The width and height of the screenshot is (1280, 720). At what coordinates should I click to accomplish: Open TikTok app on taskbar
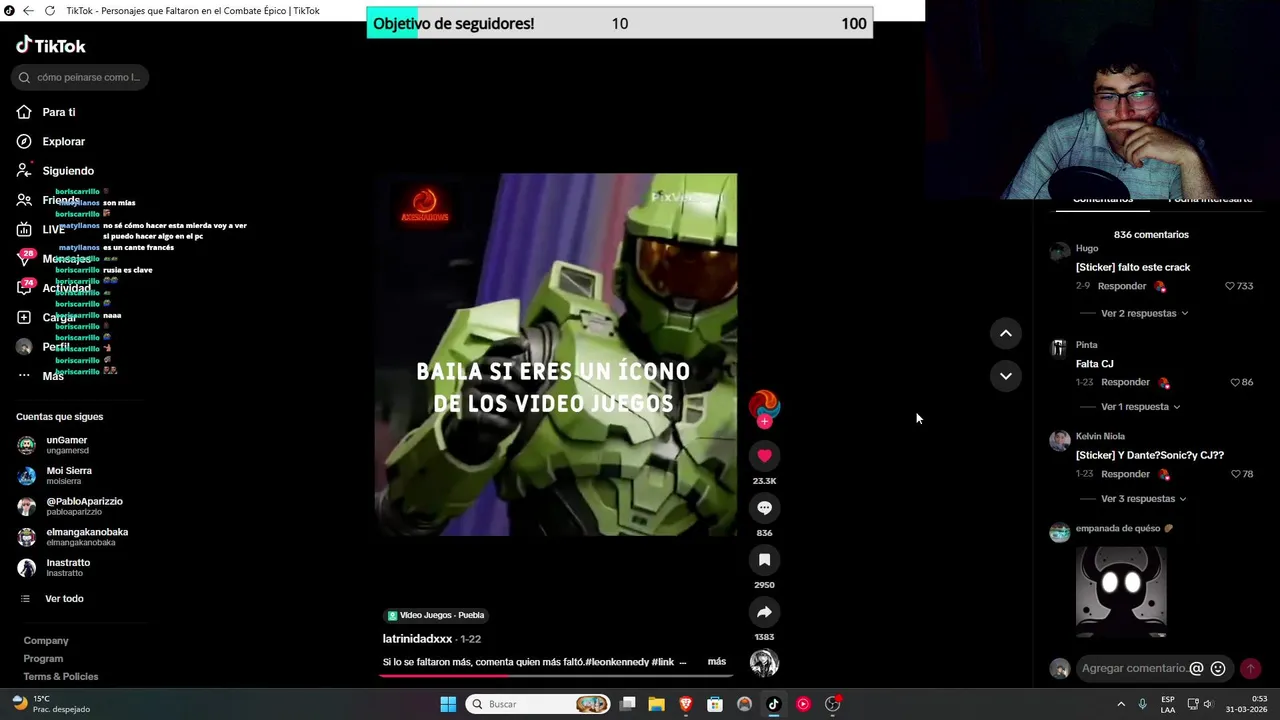coord(773,704)
